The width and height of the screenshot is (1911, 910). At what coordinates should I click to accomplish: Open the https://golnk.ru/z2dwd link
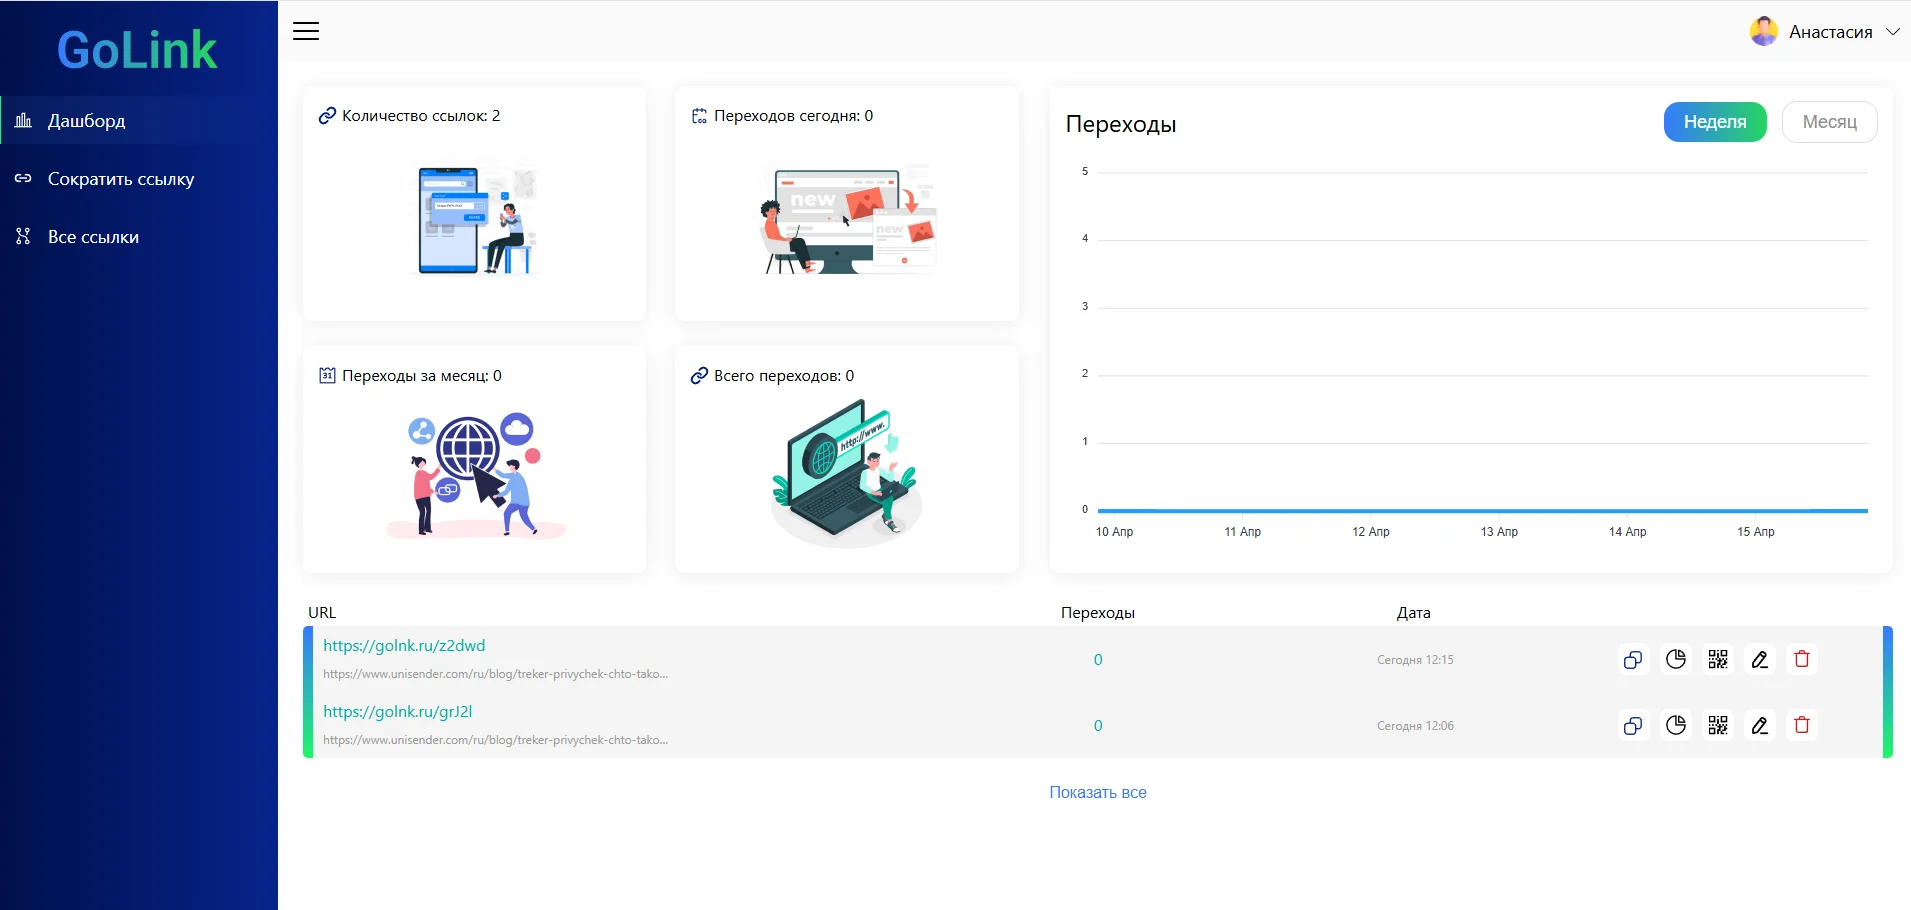(x=404, y=646)
